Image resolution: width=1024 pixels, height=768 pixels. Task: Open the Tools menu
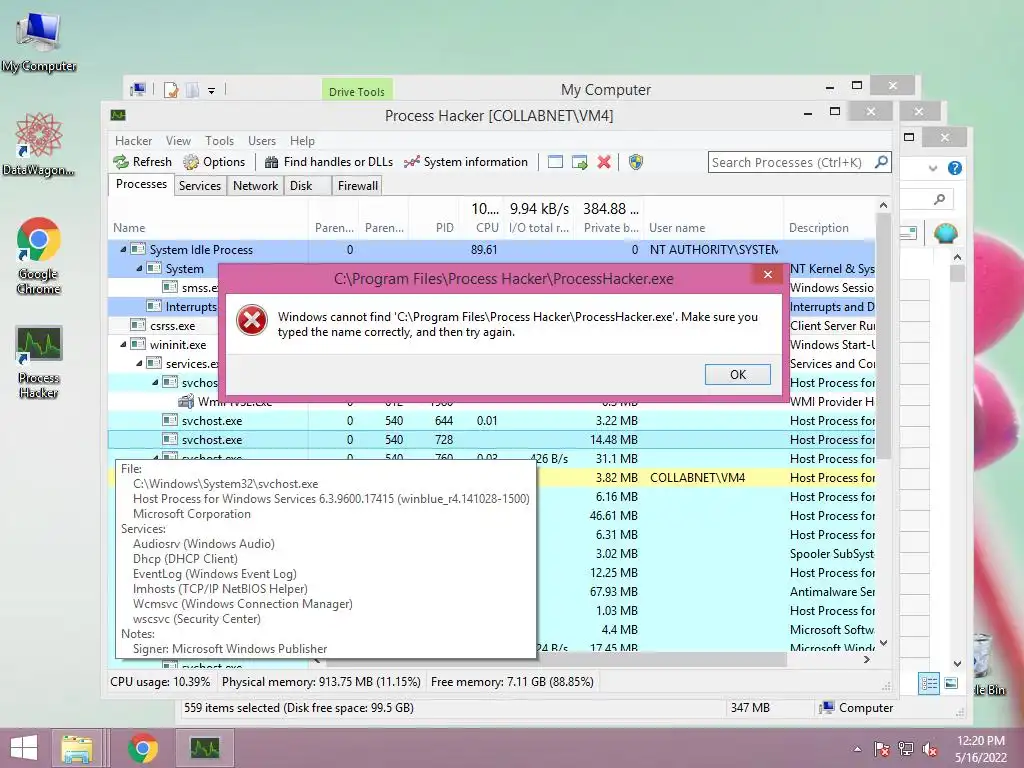pos(219,140)
